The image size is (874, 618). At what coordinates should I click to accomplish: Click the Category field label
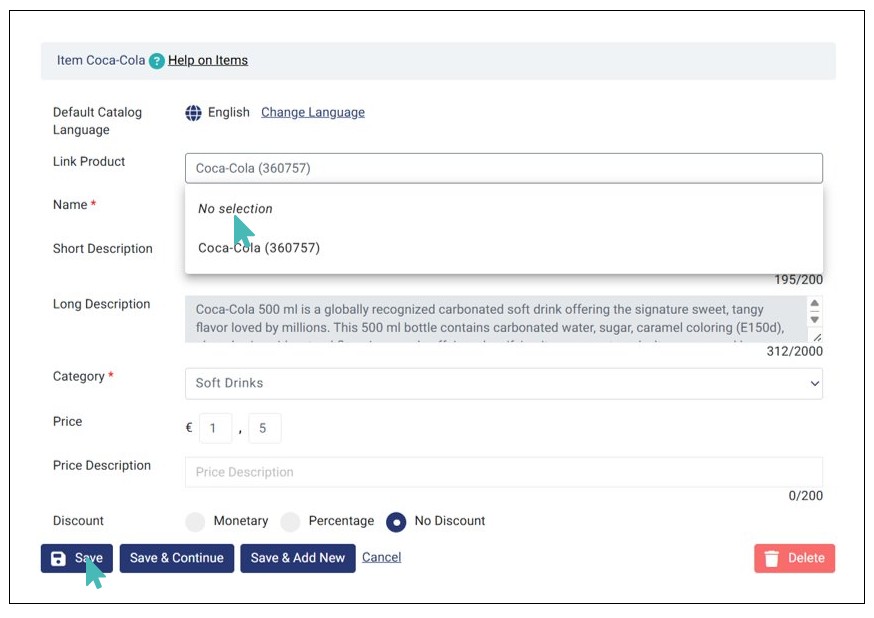pyautogui.click(x=83, y=377)
